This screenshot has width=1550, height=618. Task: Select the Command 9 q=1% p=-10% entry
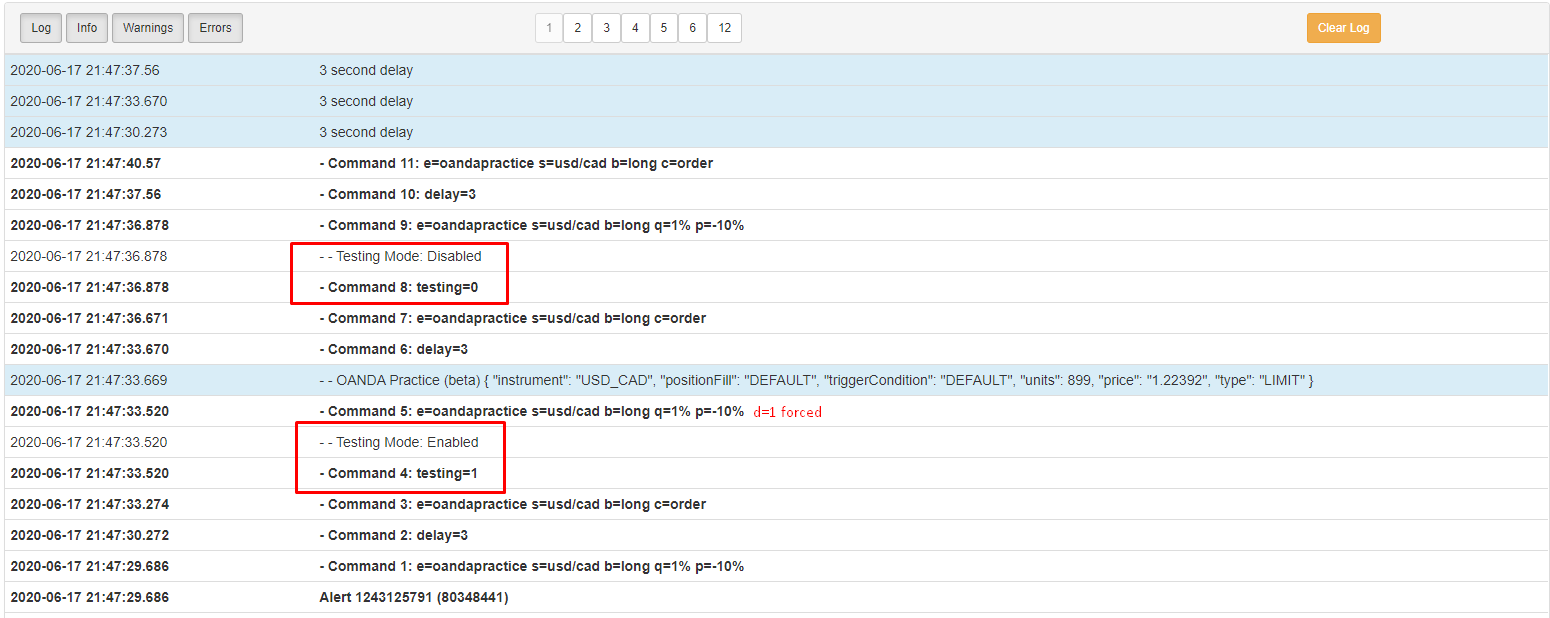coord(531,225)
